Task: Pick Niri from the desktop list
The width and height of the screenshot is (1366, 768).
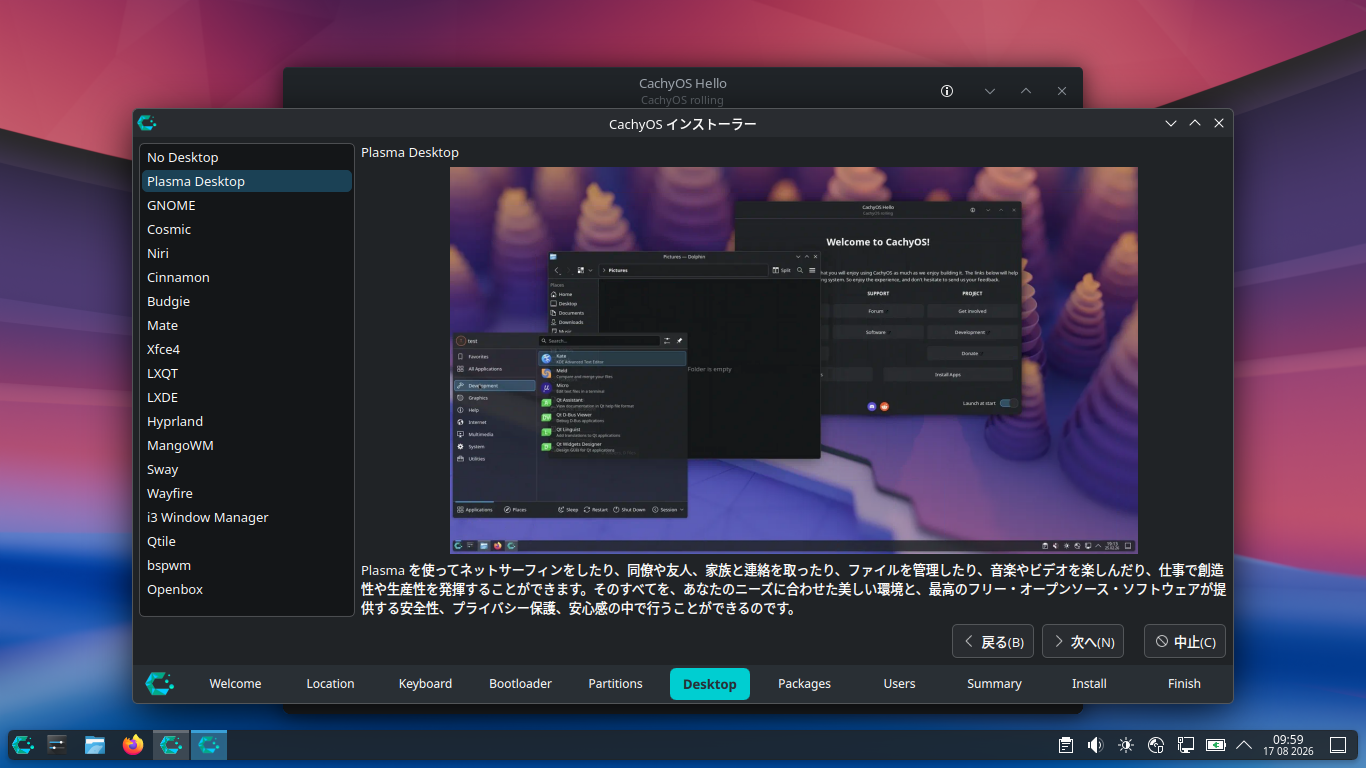Action: coord(246,253)
